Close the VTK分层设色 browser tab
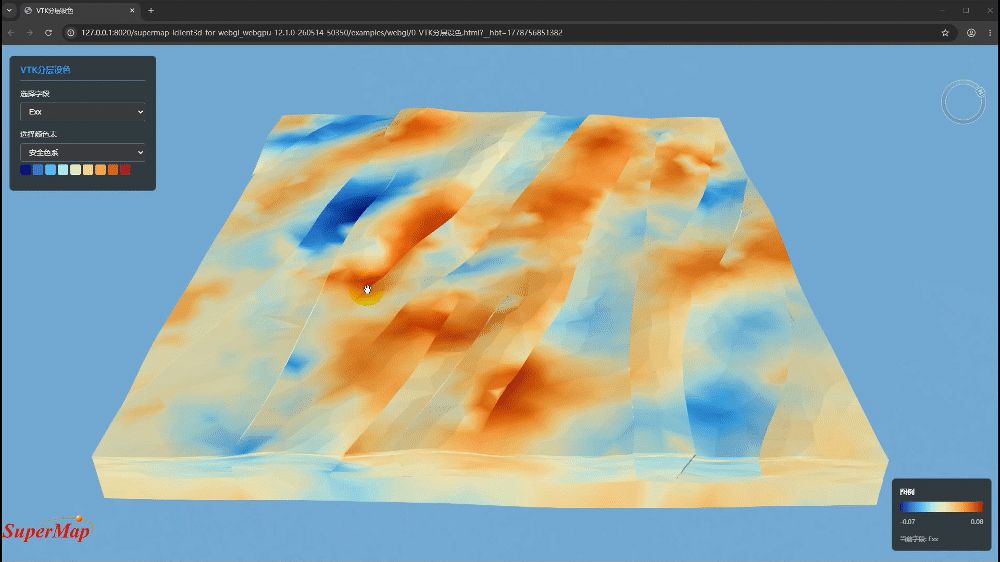Viewport: 1000px width, 562px height. [x=132, y=10]
